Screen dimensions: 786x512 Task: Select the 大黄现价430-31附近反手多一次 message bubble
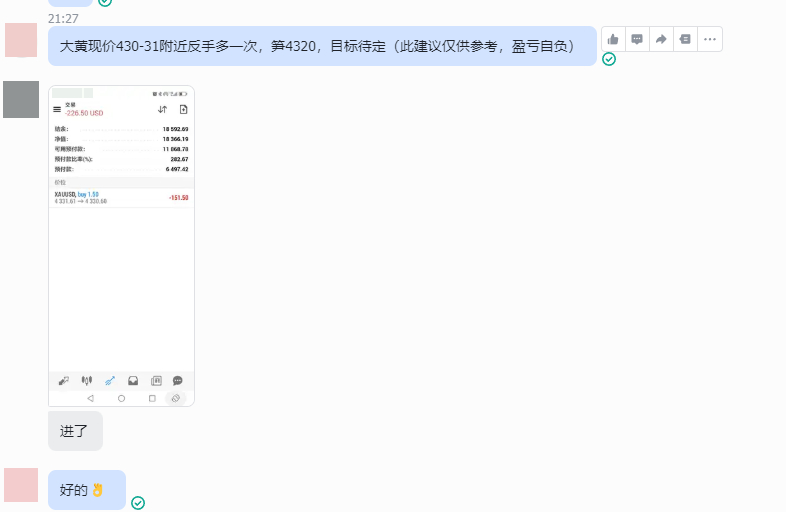322,46
